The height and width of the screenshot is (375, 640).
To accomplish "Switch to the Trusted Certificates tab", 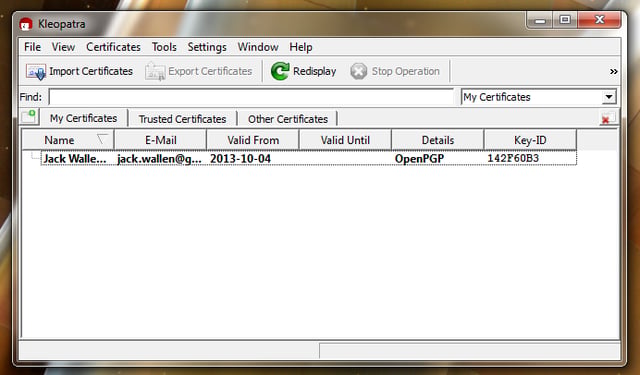I will (182, 119).
